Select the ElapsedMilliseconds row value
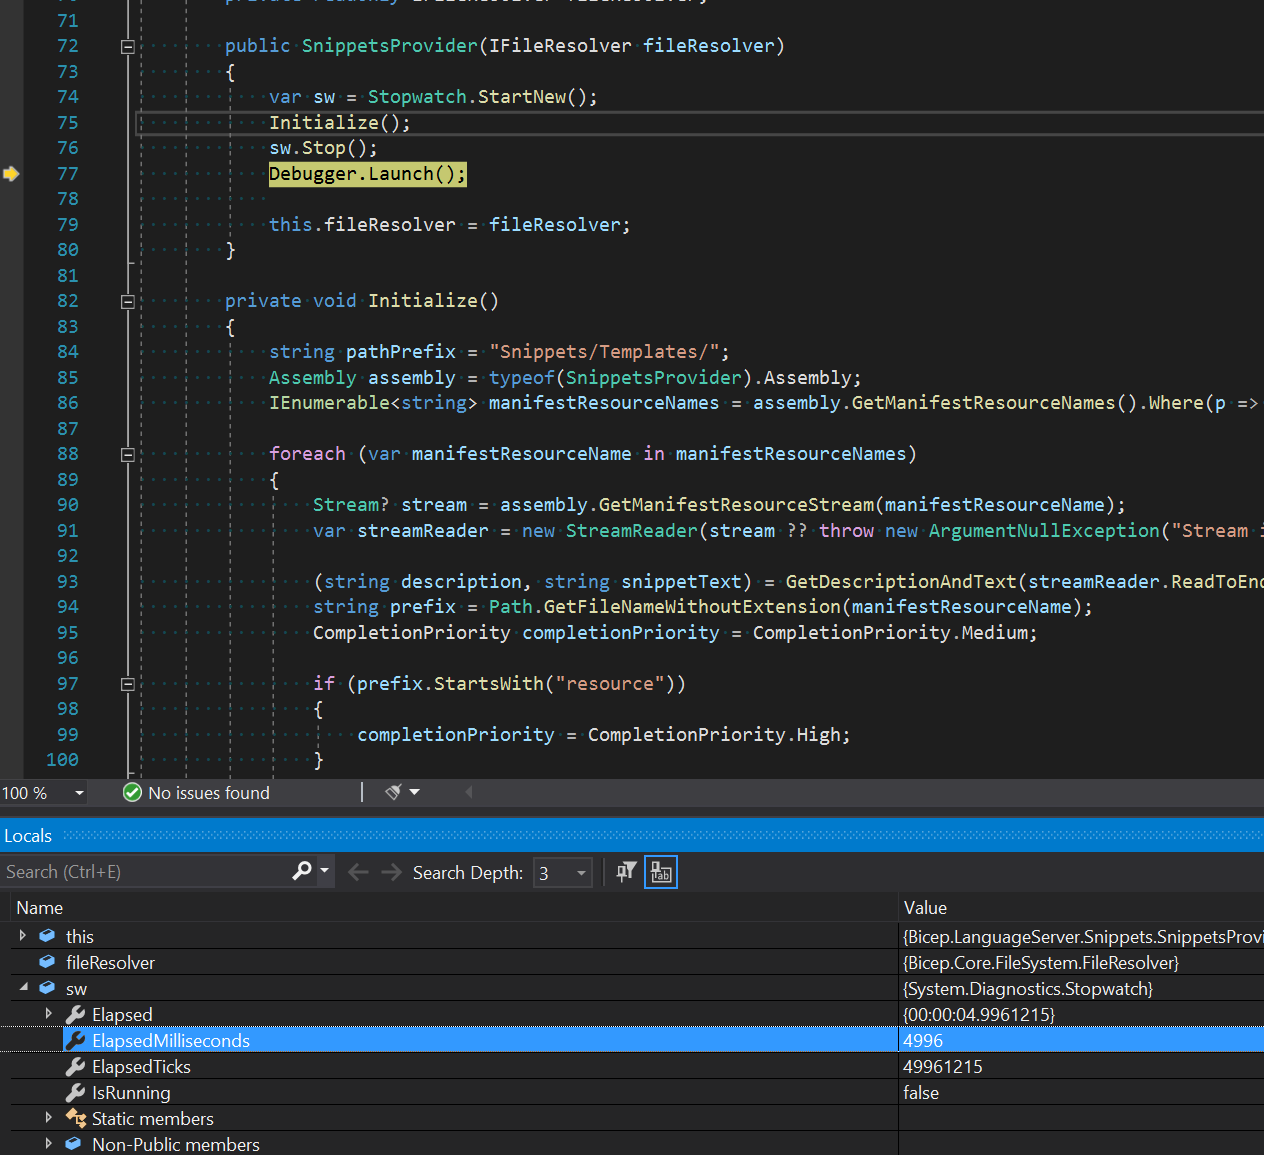The width and height of the screenshot is (1264, 1155). (x=923, y=1040)
